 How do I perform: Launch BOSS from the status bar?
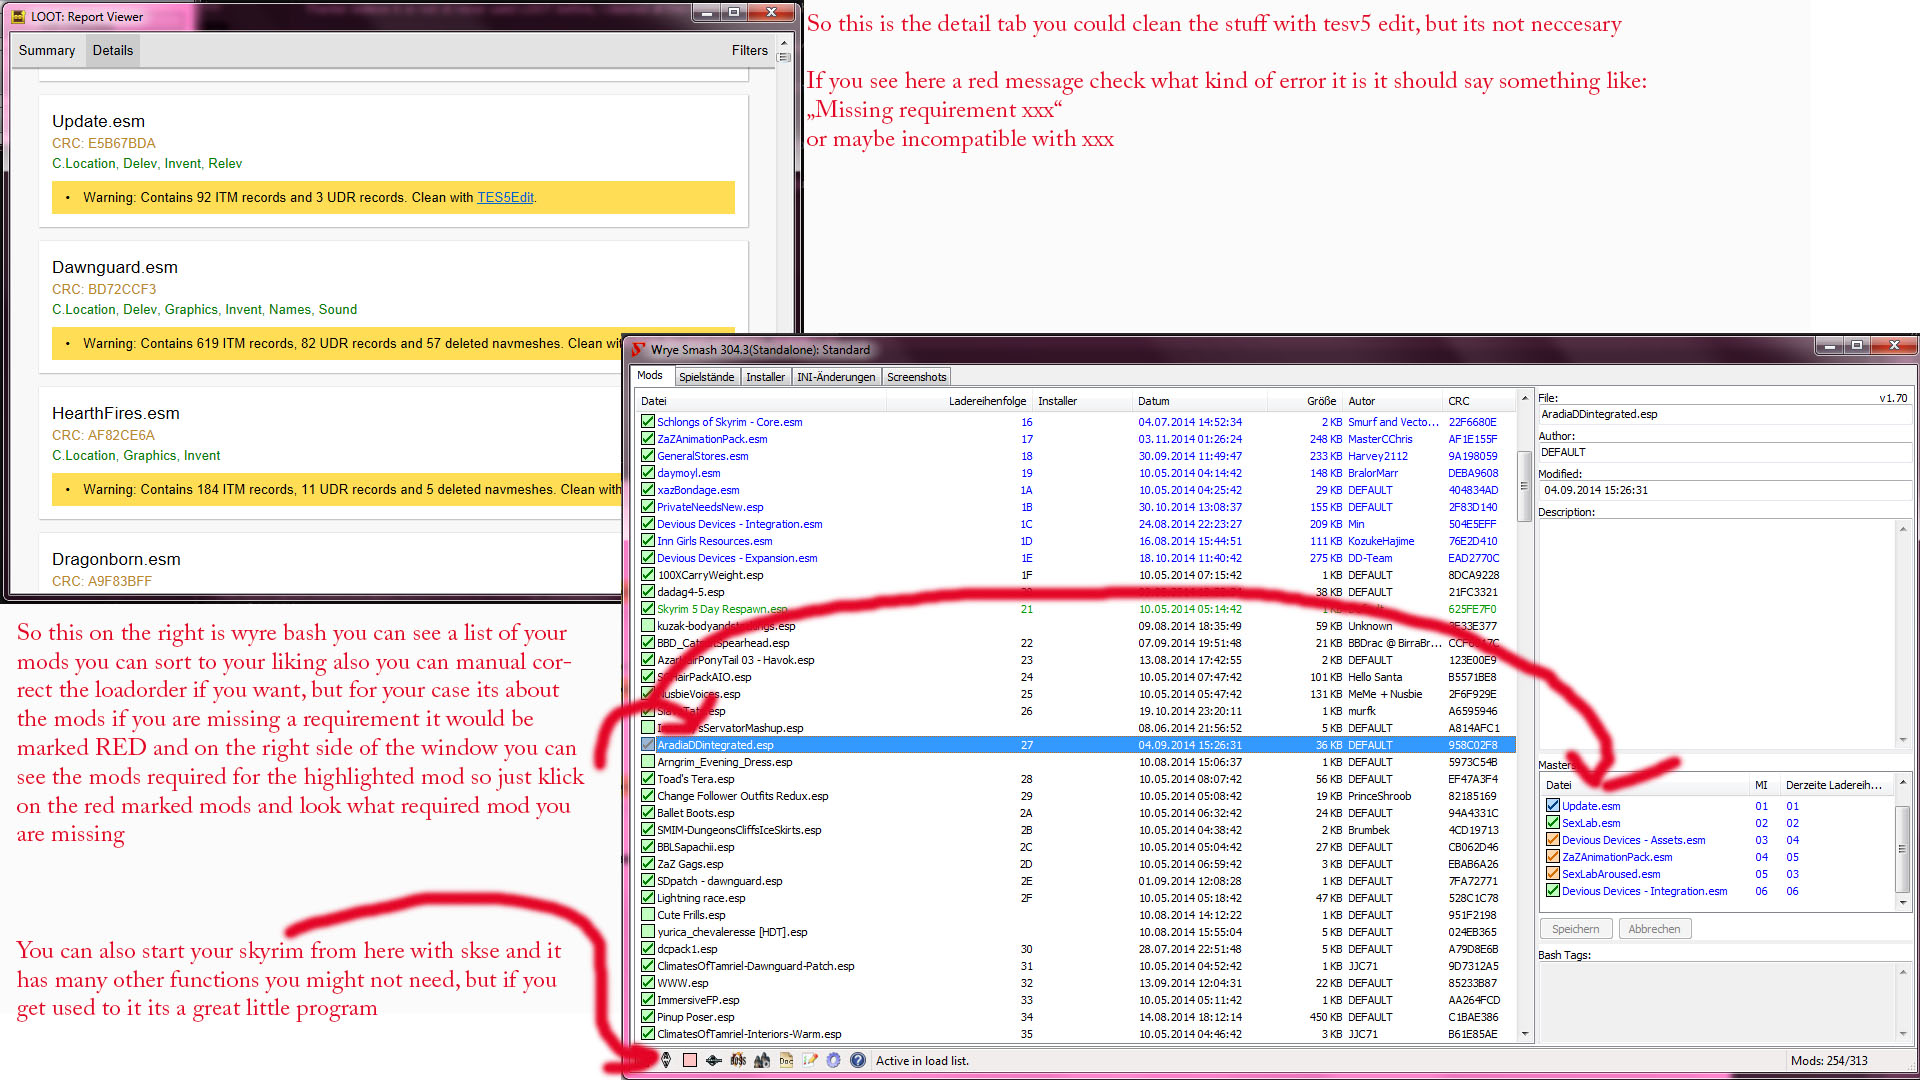(738, 1061)
